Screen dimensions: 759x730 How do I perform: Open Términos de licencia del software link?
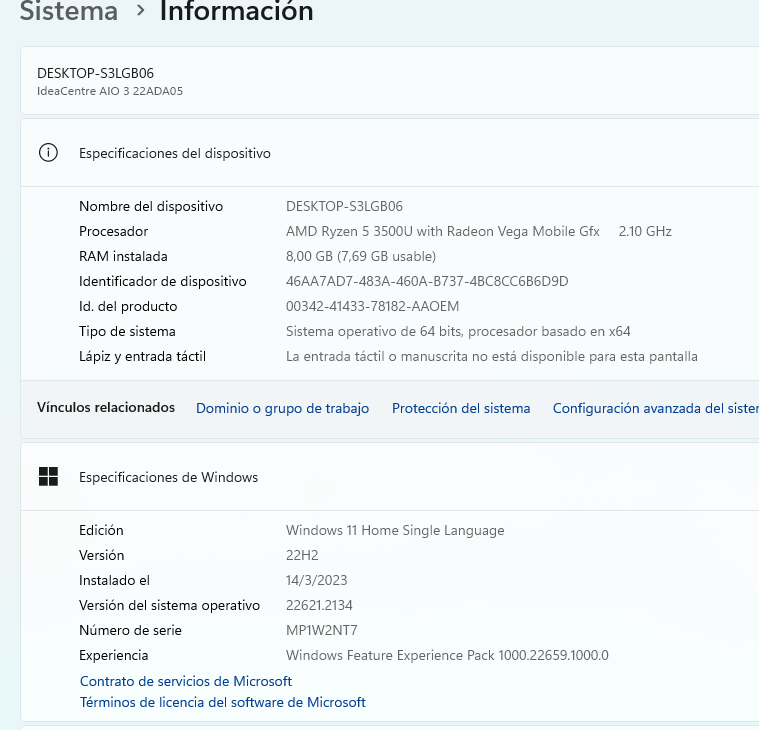[x=223, y=702]
